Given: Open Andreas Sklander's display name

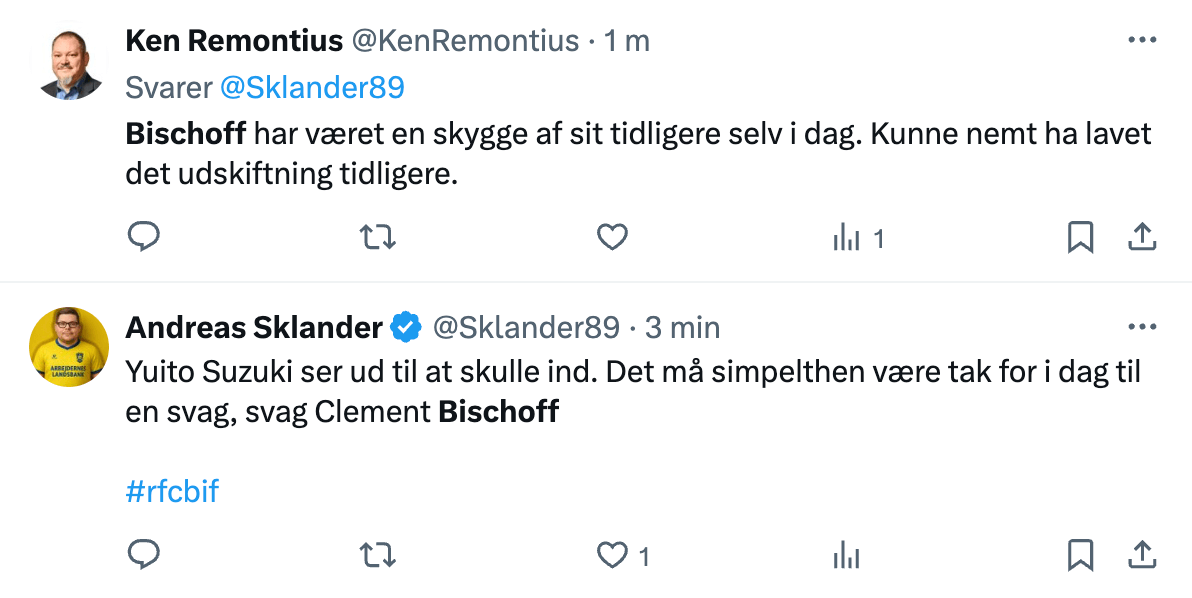Looking at the screenshot, I should pyautogui.click(x=254, y=327).
